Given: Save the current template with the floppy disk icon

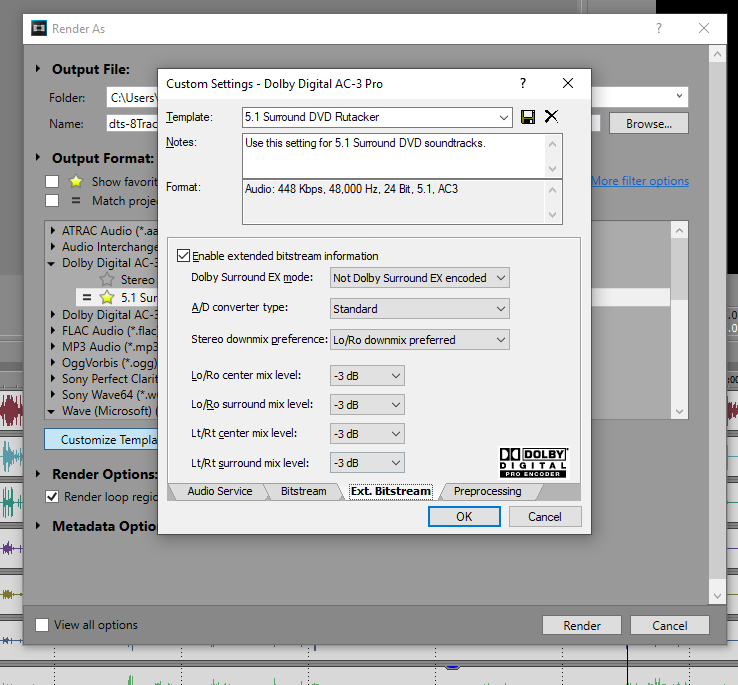Looking at the screenshot, I should point(528,117).
